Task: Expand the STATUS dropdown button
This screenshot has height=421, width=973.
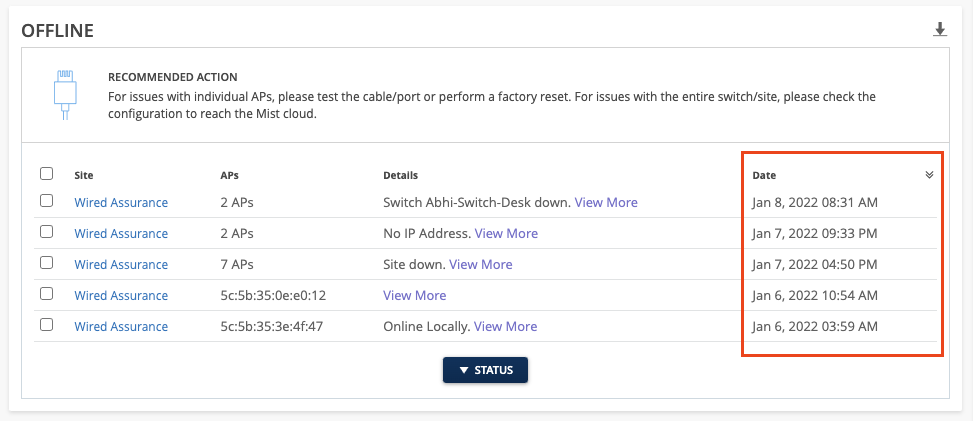Action: pos(485,370)
